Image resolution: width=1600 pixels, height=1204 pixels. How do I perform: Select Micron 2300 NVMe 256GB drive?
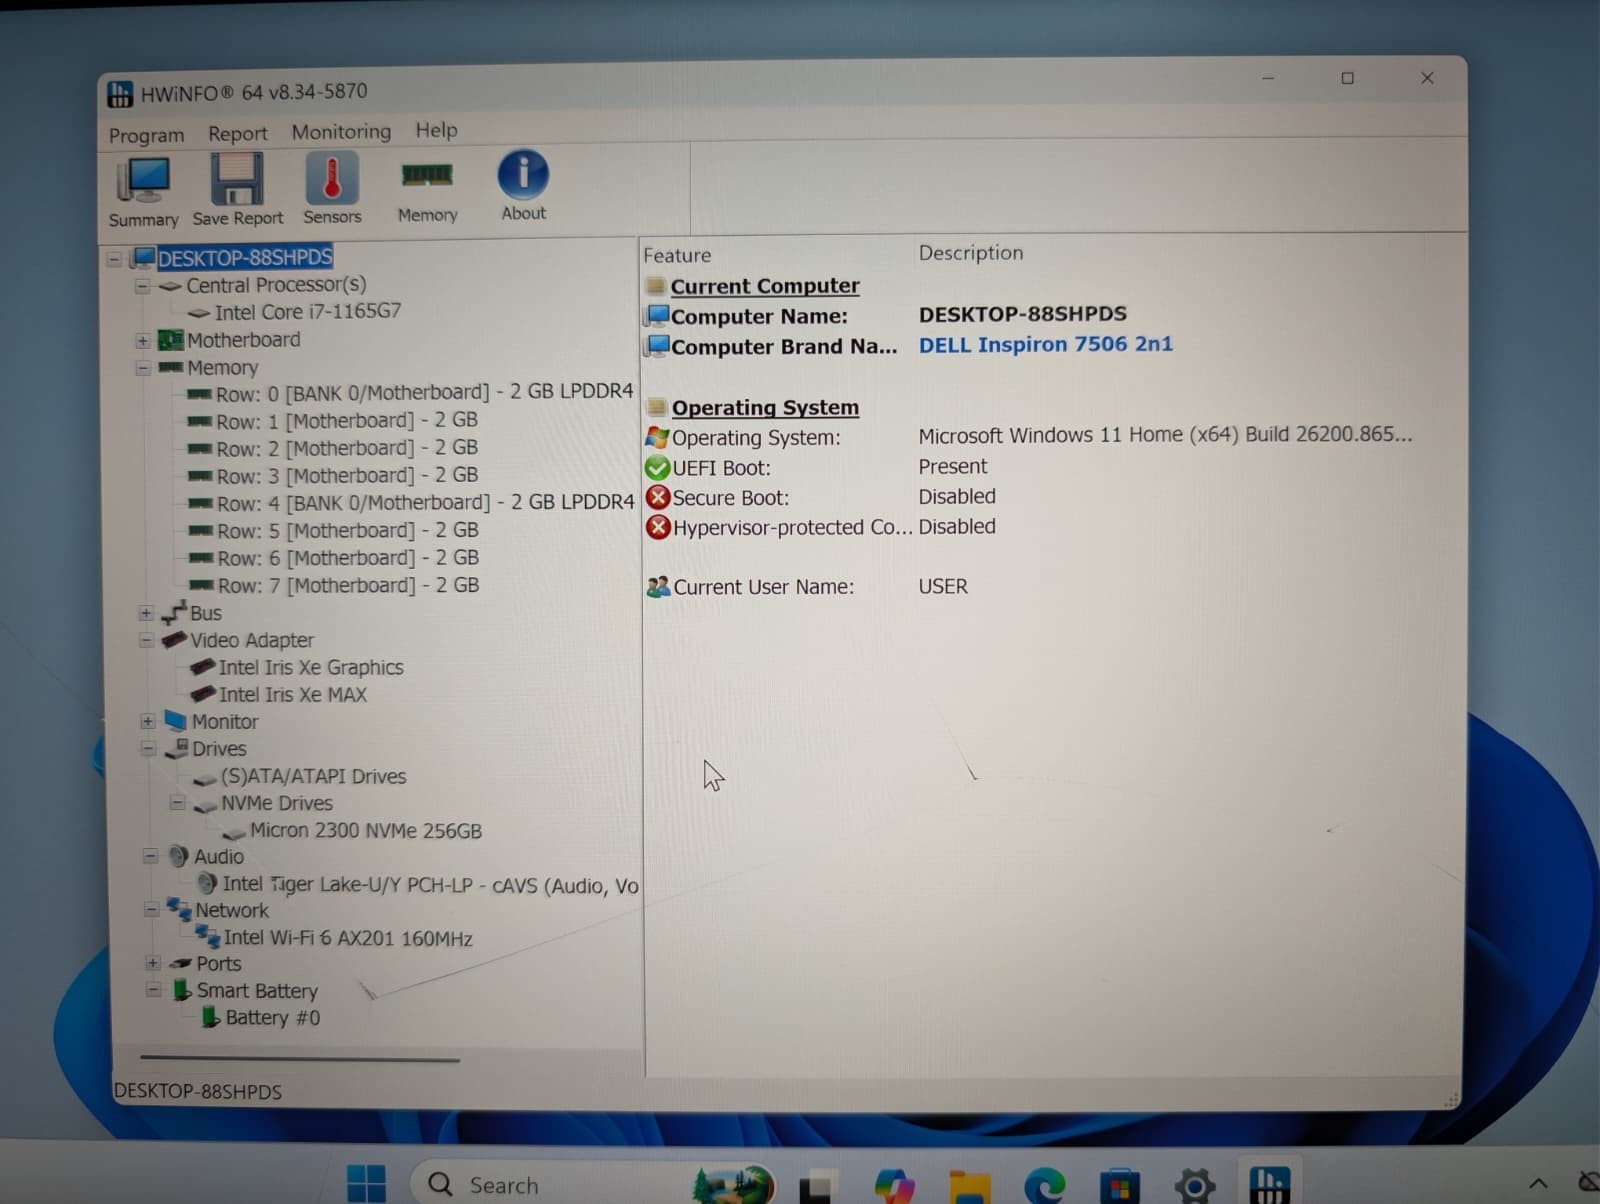pyautogui.click(x=366, y=830)
